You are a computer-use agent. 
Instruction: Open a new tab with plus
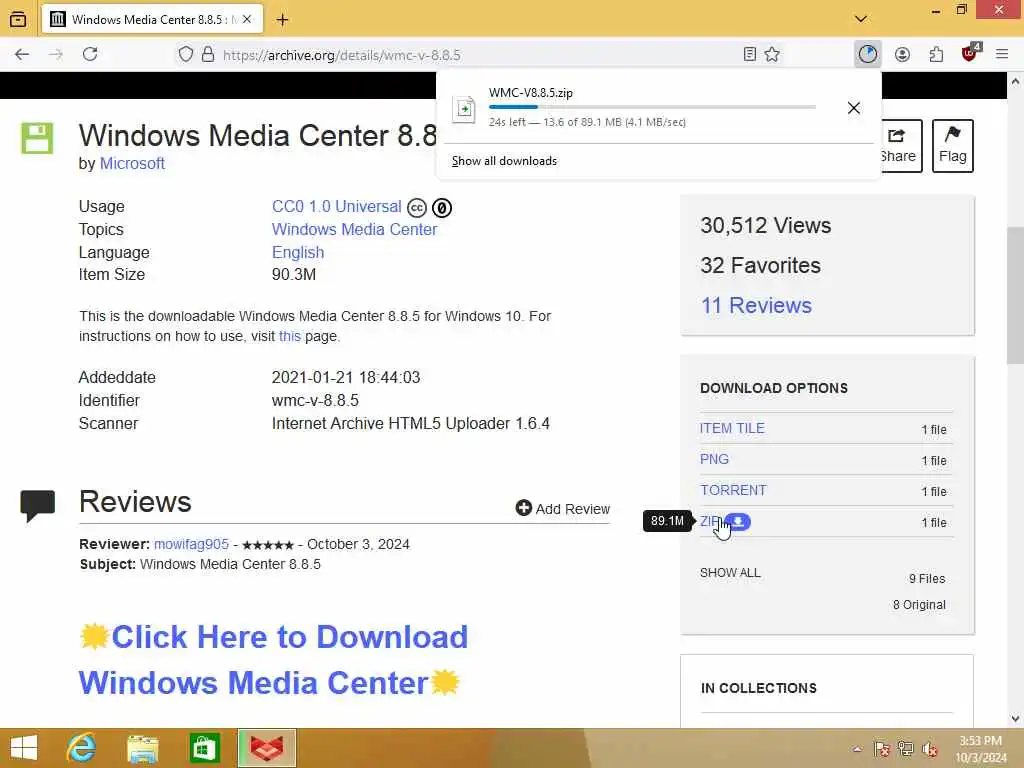(282, 20)
